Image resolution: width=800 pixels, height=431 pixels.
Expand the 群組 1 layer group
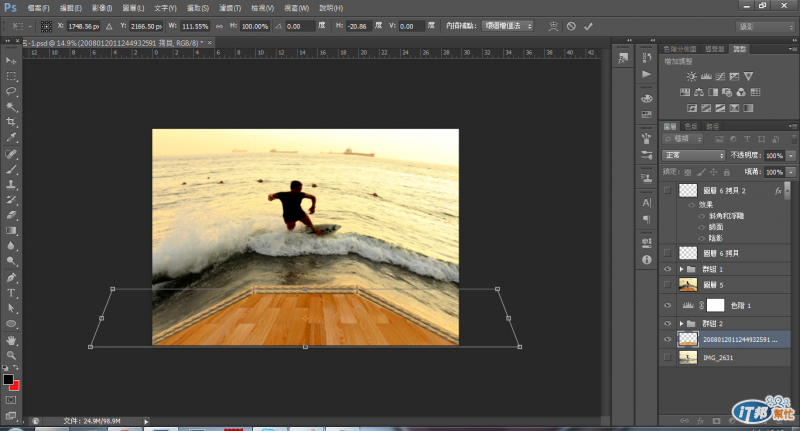(x=682, y=270)
